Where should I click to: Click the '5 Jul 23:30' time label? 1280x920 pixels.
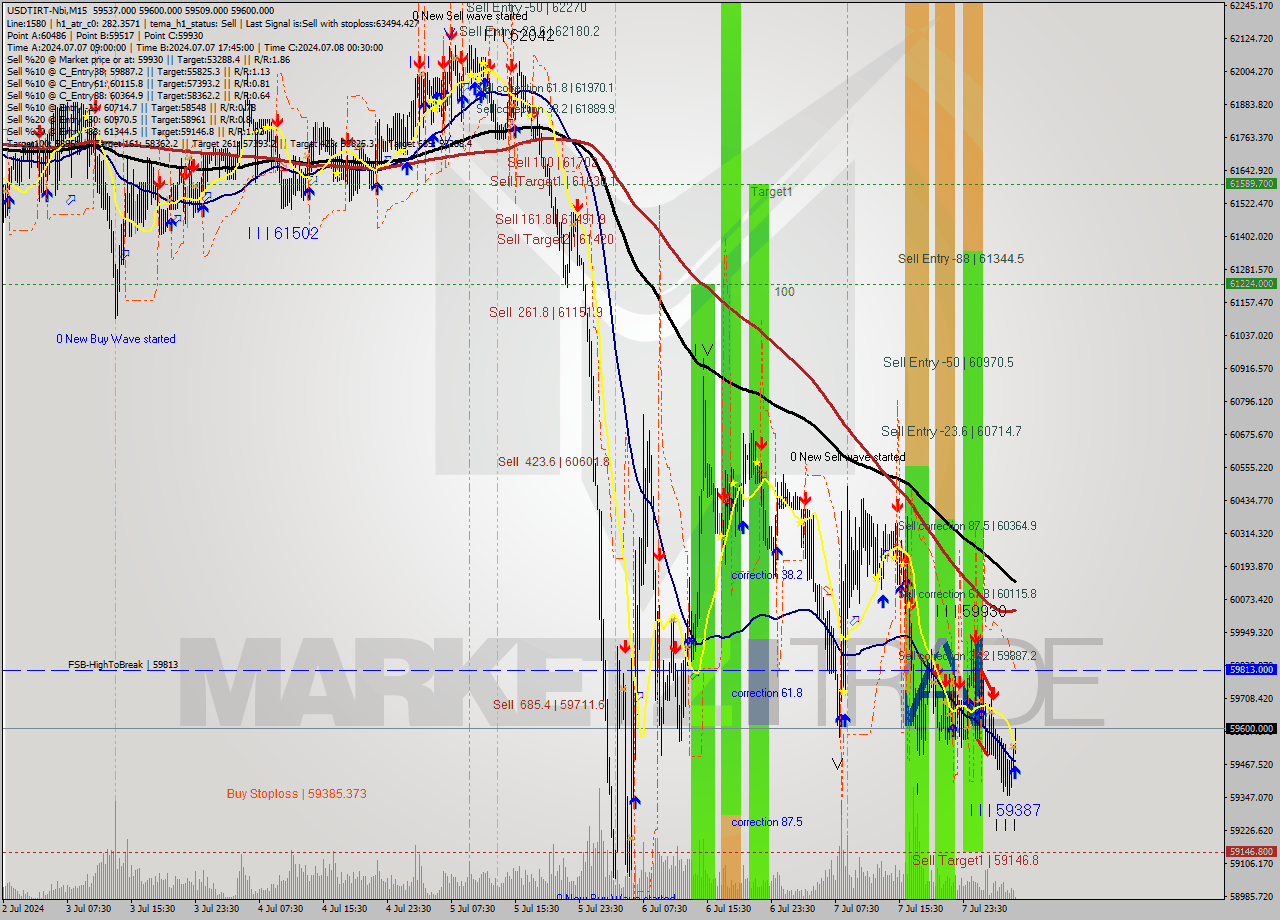[x=599, y=909]
